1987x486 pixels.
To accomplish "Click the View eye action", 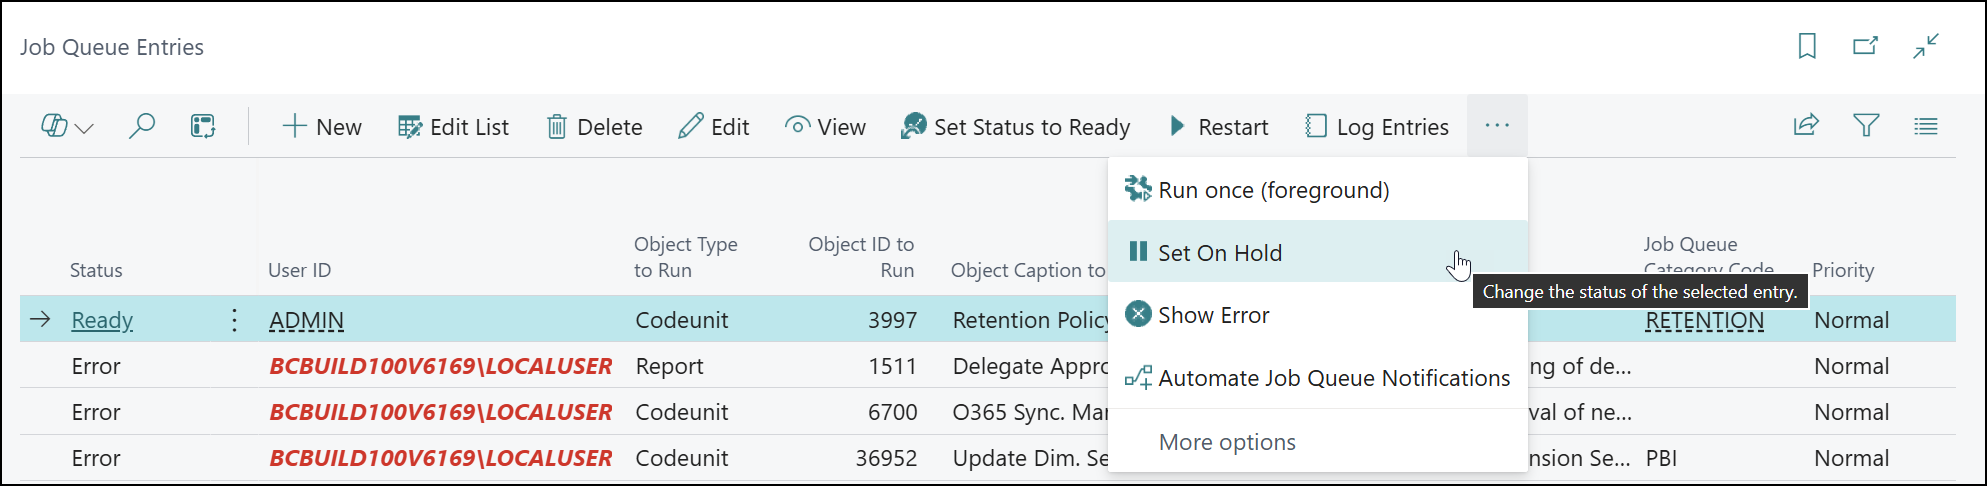I will click(825, 127).
